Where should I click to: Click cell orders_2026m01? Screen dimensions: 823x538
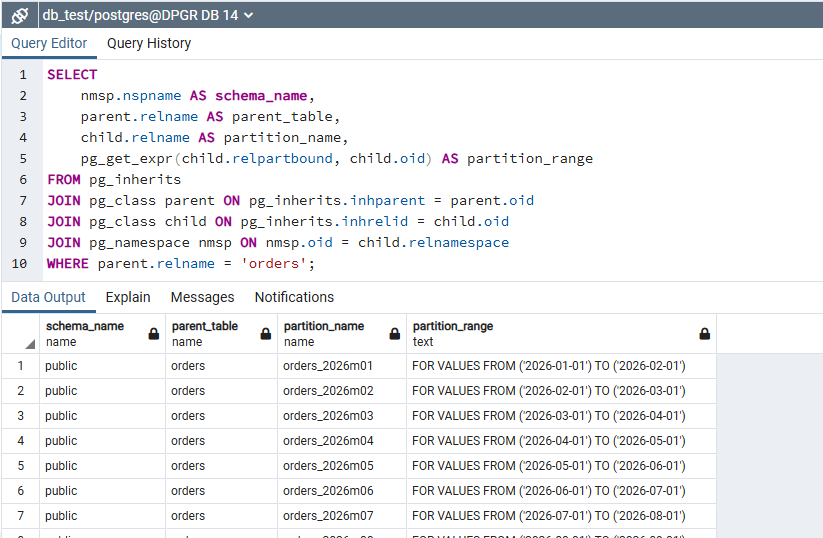point(342,366)
